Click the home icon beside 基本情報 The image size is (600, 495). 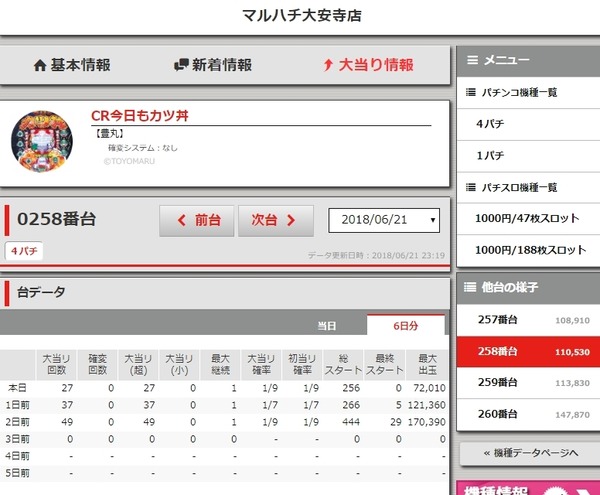point(40,65)
